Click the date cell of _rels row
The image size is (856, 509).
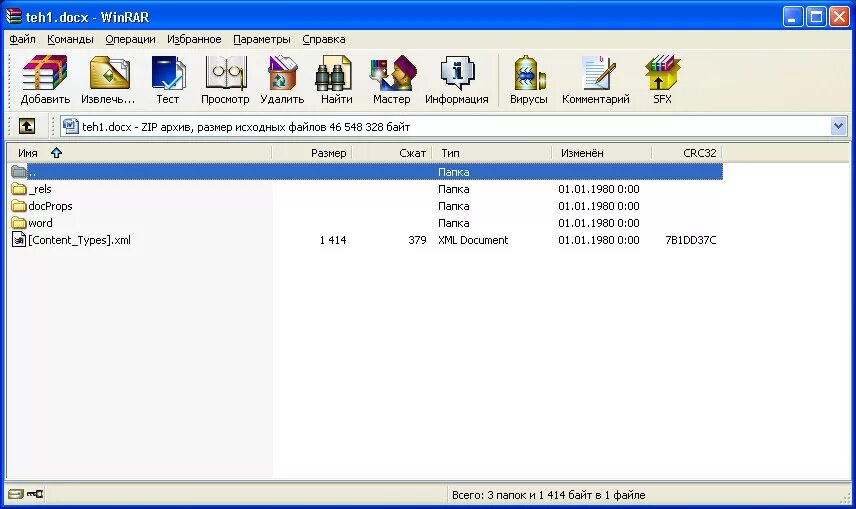click(x=598, y=189)
